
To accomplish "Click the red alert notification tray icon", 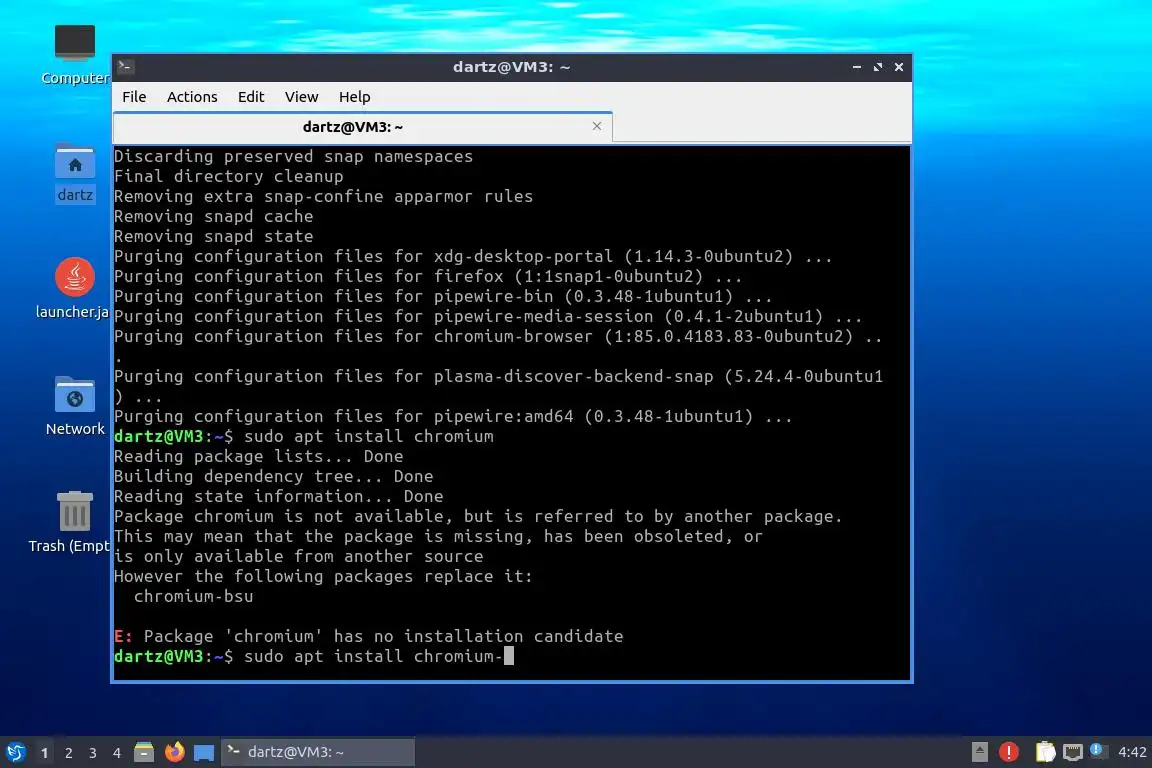I will click(1009, 751).
